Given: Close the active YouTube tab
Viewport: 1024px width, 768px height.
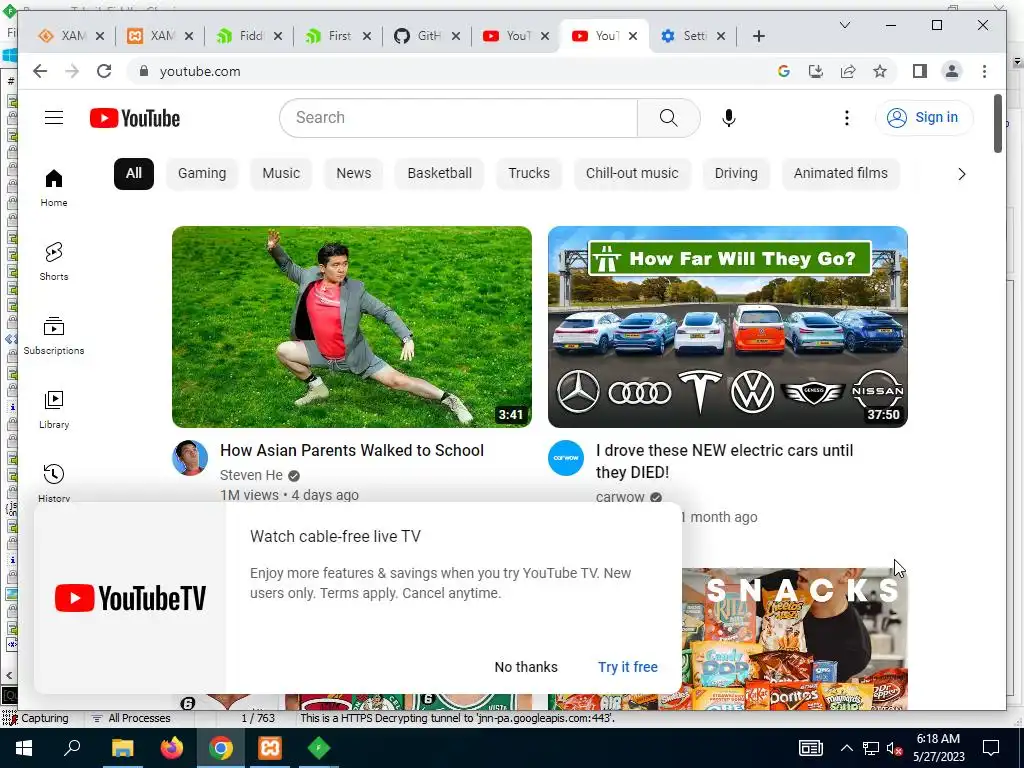Looking at the screenshot, I should click(632, 36).
